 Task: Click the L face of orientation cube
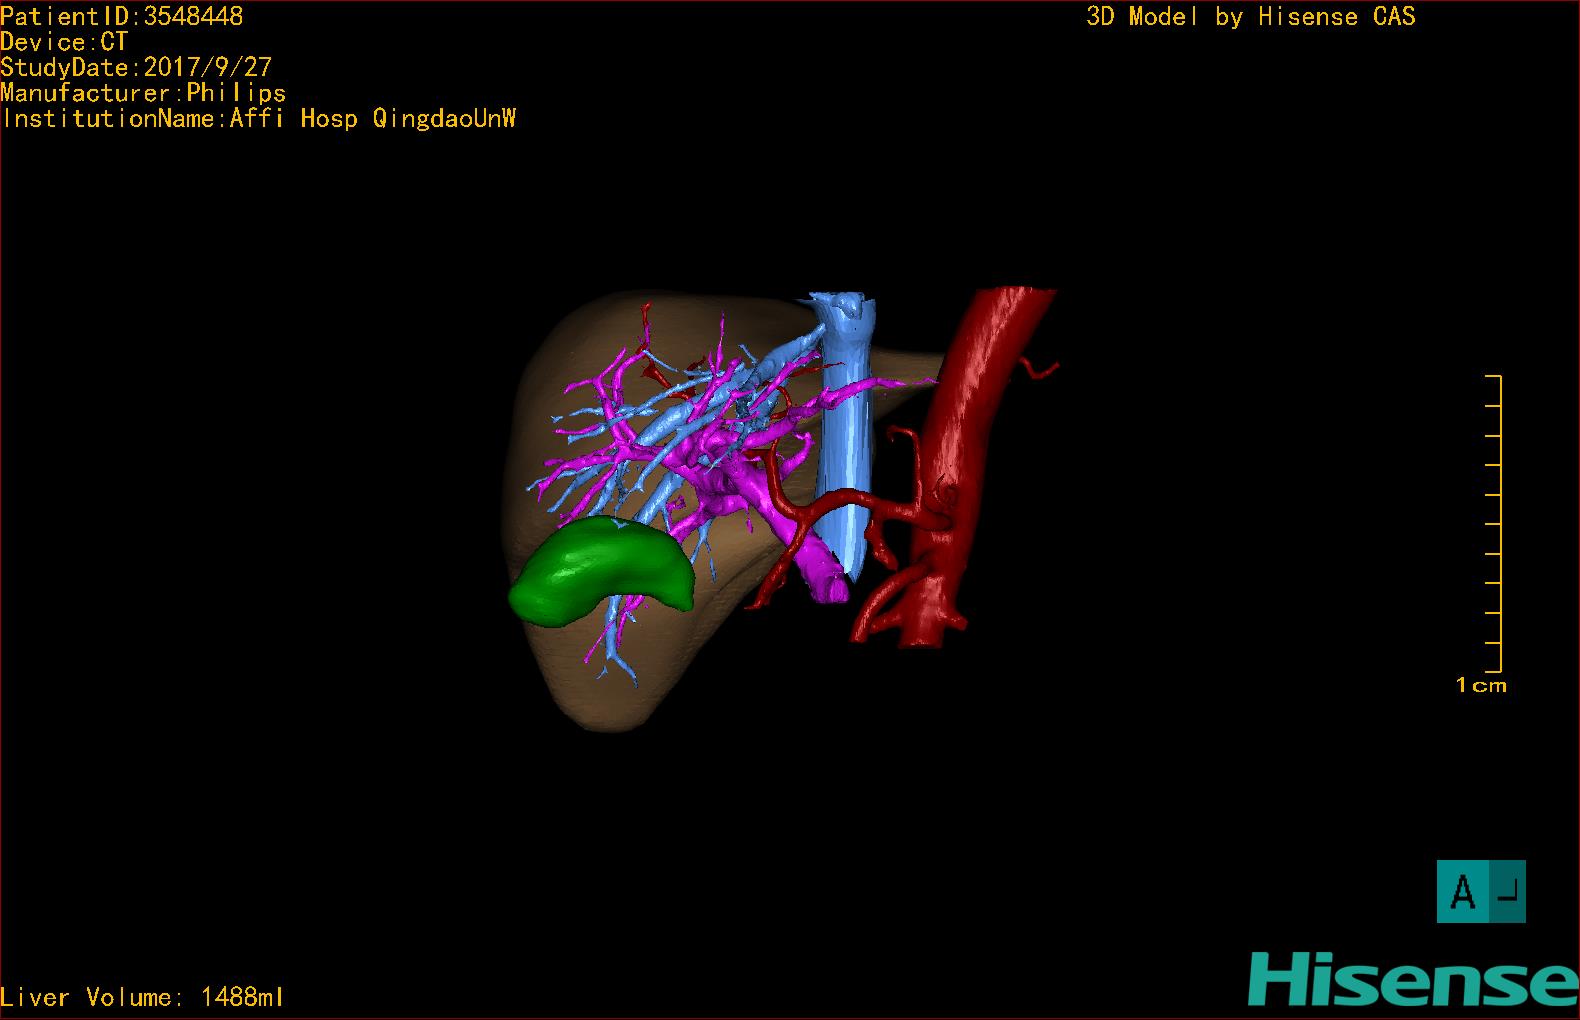[x=1509, y=891]
